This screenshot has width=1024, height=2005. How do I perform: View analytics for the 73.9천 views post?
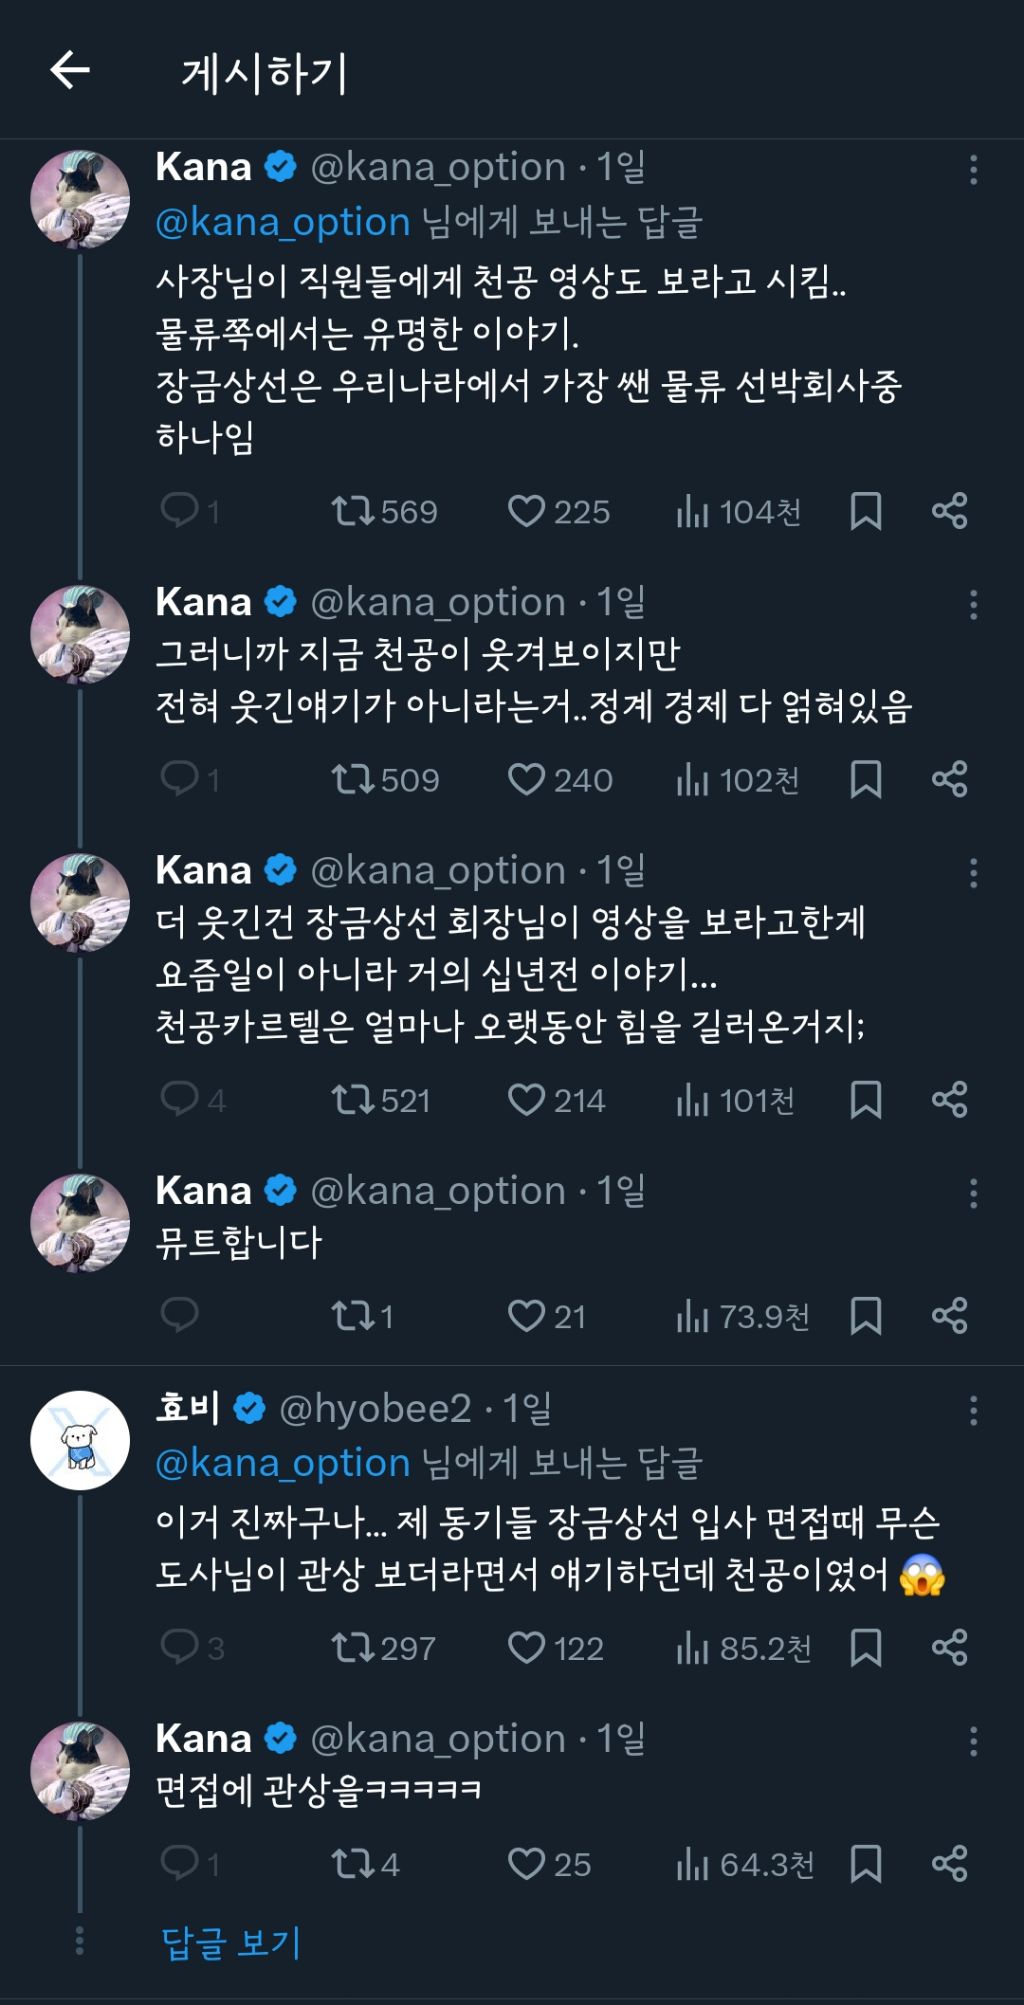coord(742,1316)
